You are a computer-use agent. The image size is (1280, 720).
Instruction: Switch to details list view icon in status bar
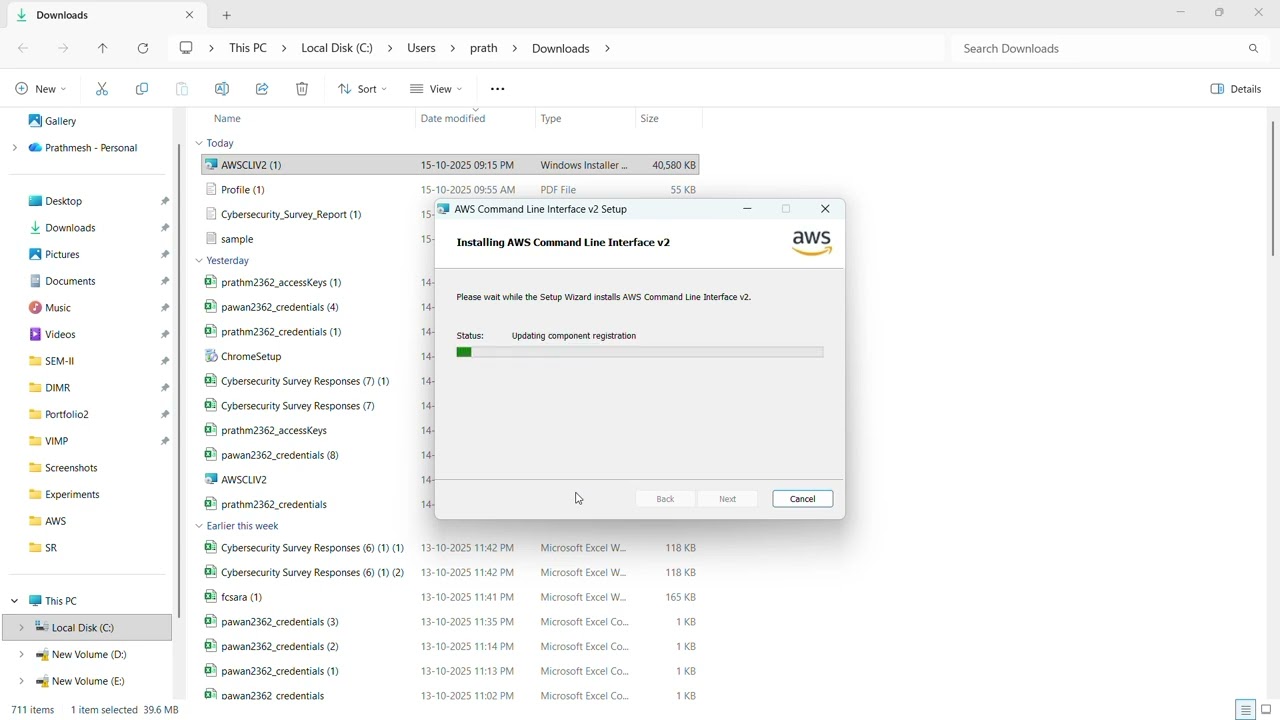(x=1245, y=710)
